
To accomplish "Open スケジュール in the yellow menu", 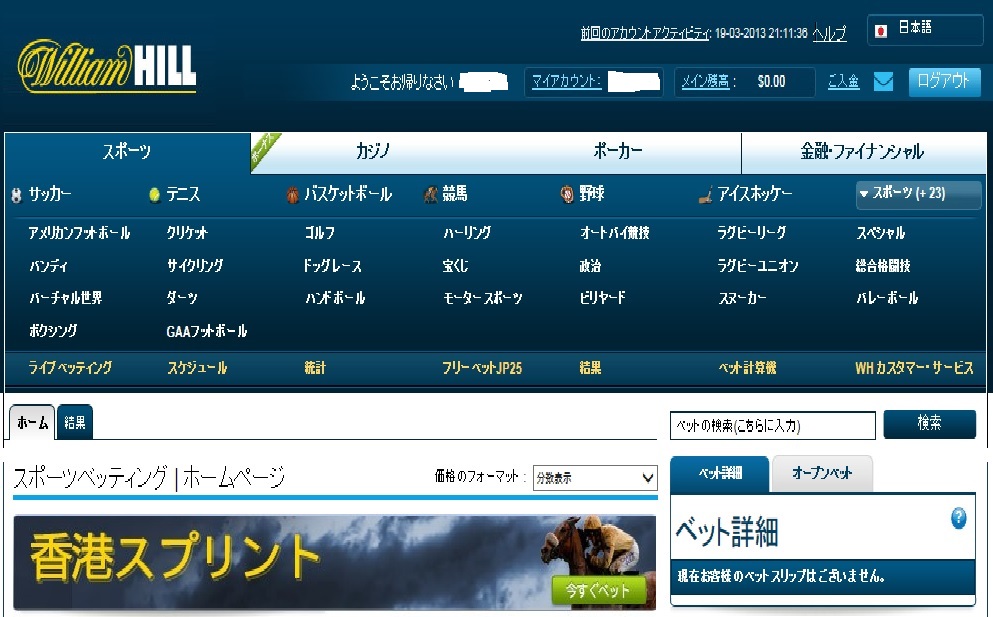I will pos(197,368).
